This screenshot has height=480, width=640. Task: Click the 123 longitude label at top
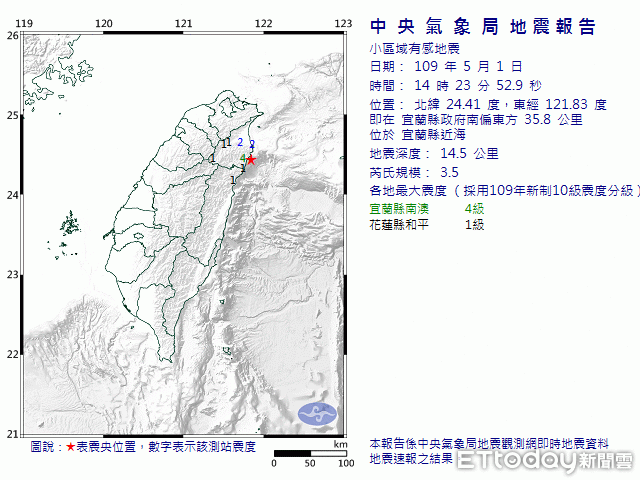pyautogui.click(x=342, y=22)
